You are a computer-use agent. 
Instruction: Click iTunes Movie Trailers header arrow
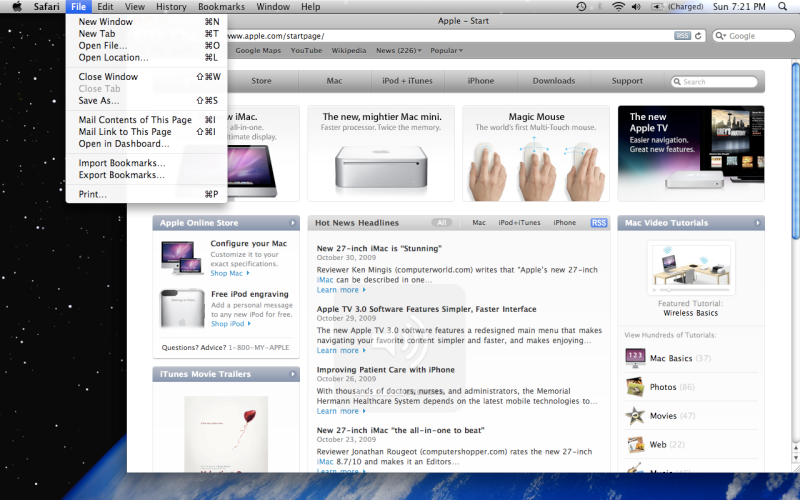(293, 374)
